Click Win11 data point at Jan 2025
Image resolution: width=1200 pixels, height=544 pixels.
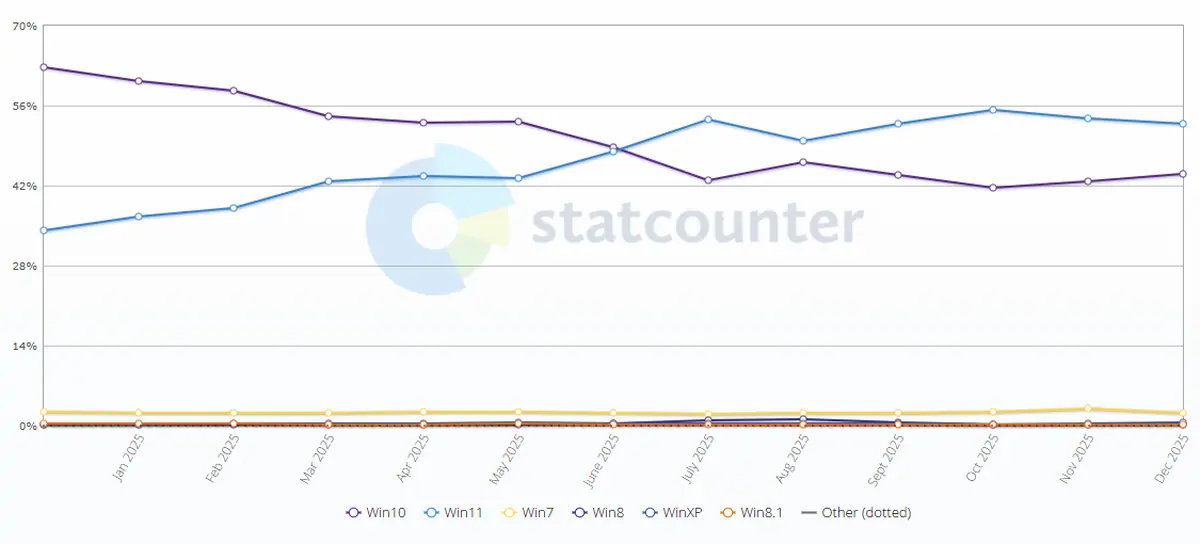(x=138, y=216)
